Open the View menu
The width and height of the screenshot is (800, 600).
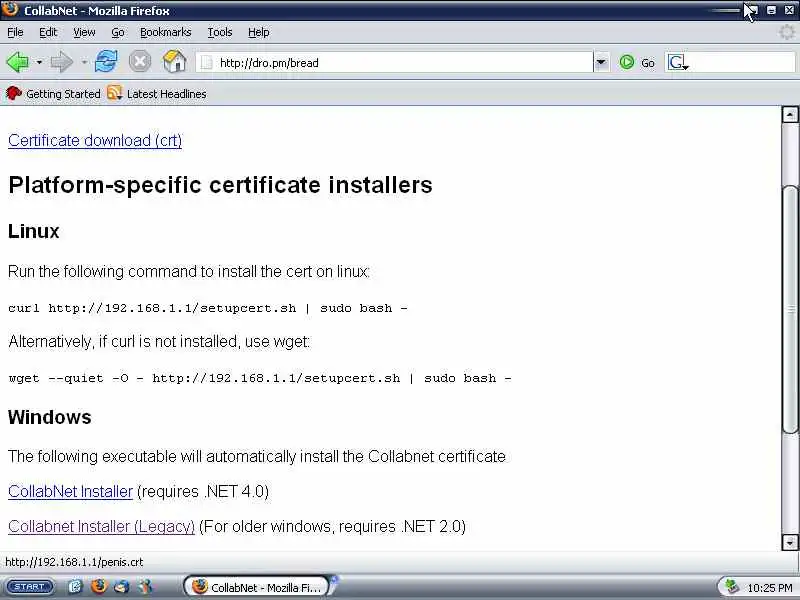pos(84,32)
